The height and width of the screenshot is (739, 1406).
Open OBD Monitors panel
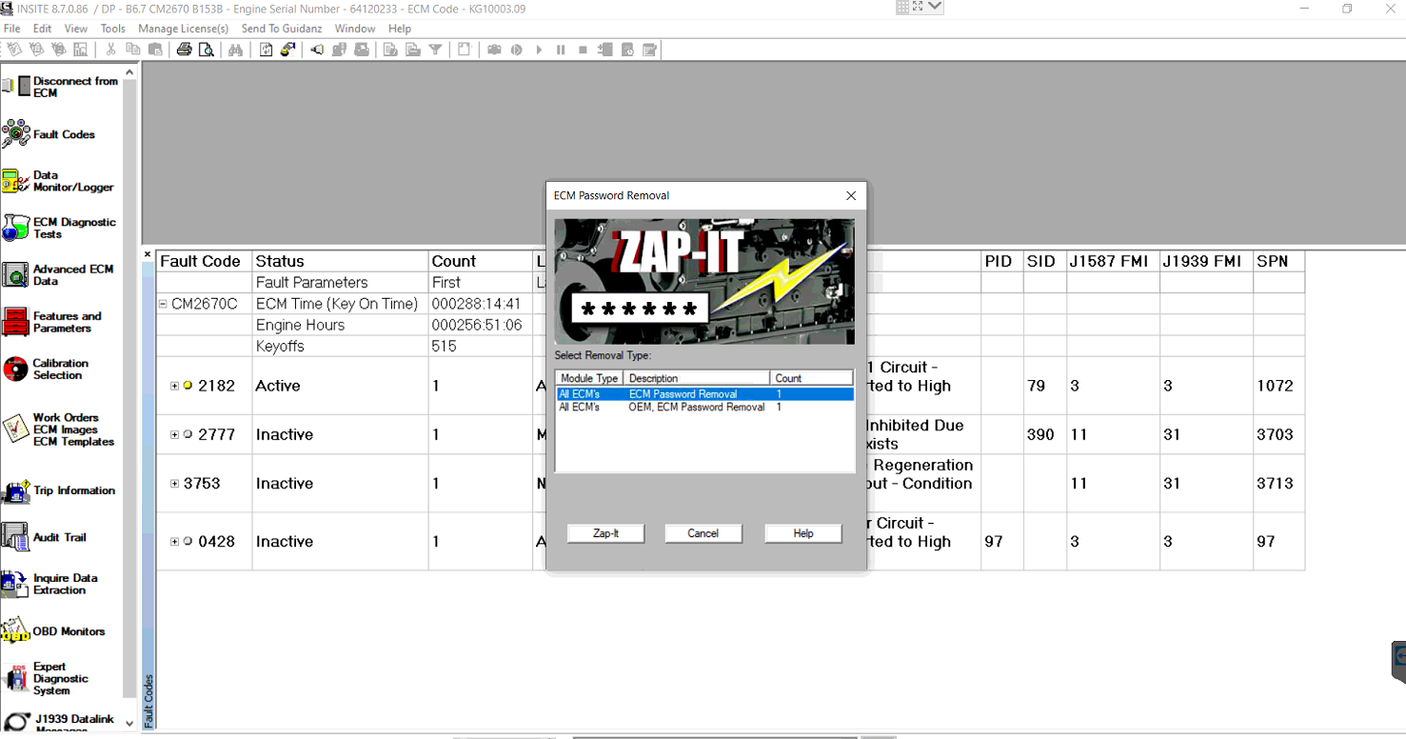[x=66, y=631]
